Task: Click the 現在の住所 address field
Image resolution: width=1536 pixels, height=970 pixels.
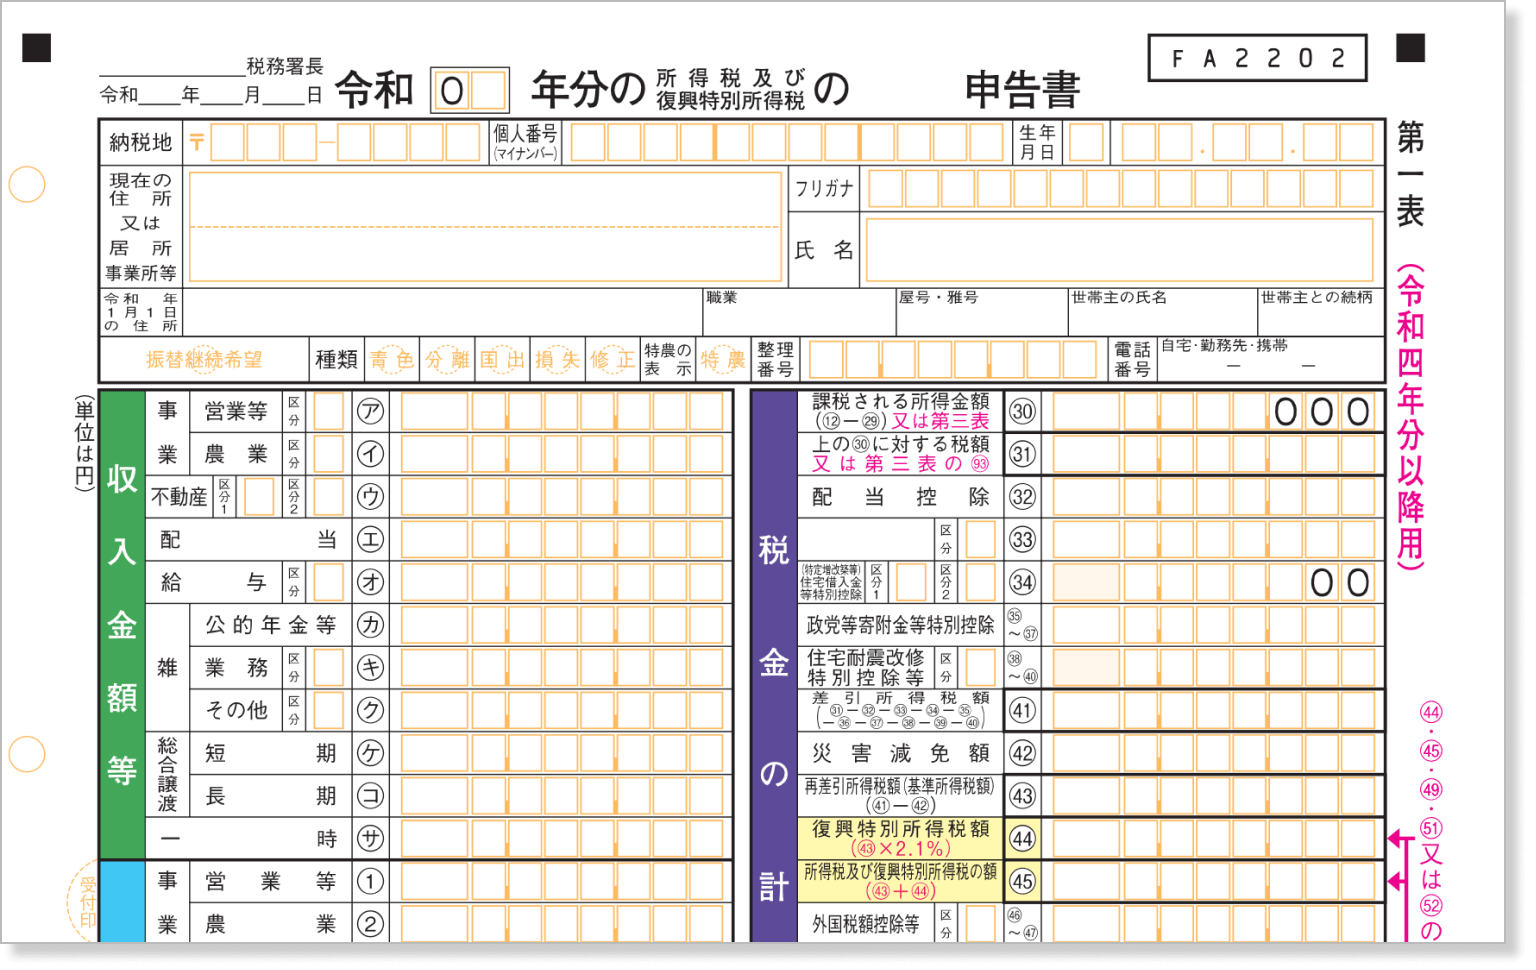Action: (x=485, y=227)
